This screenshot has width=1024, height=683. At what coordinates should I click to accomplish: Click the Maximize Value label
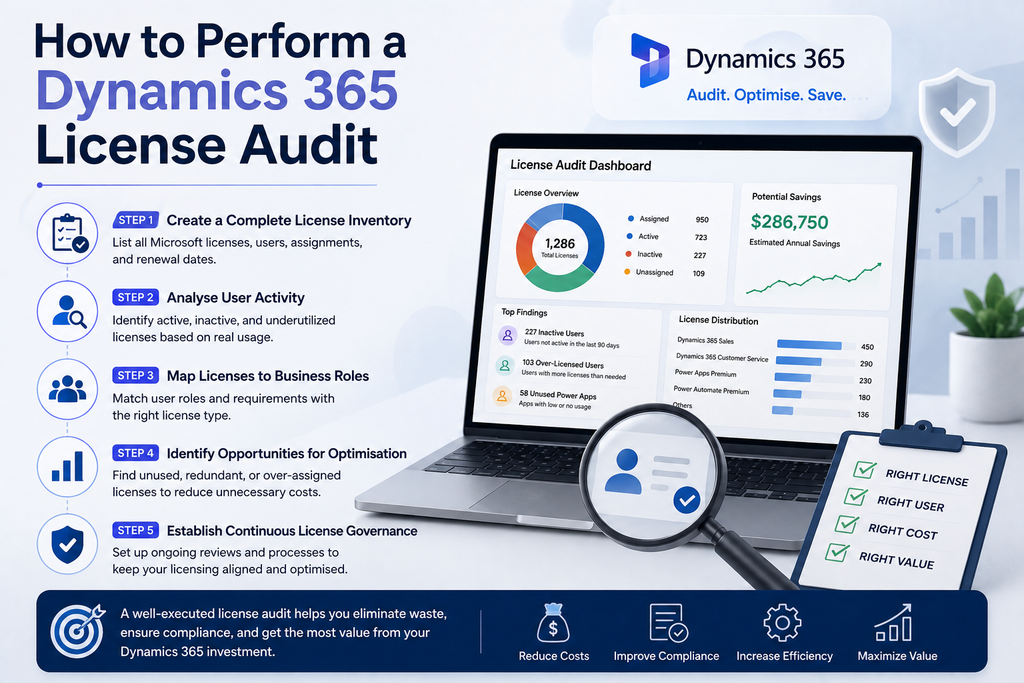click(x=897, y=656)
